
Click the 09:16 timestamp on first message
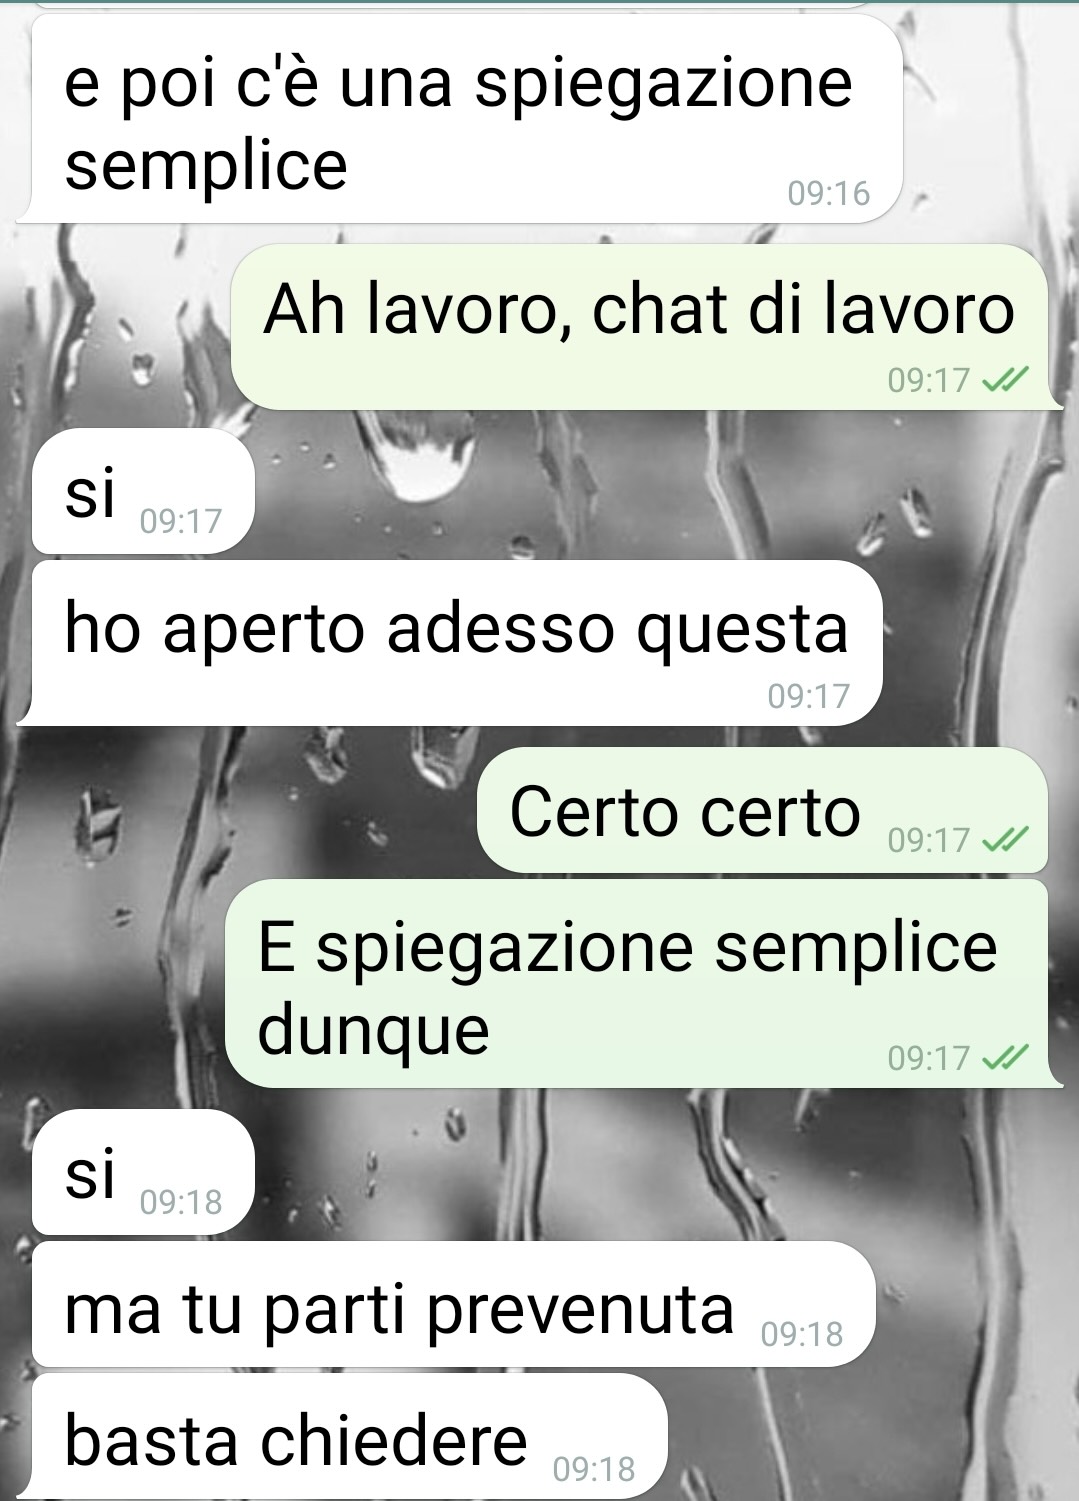(x=829, y=193)
